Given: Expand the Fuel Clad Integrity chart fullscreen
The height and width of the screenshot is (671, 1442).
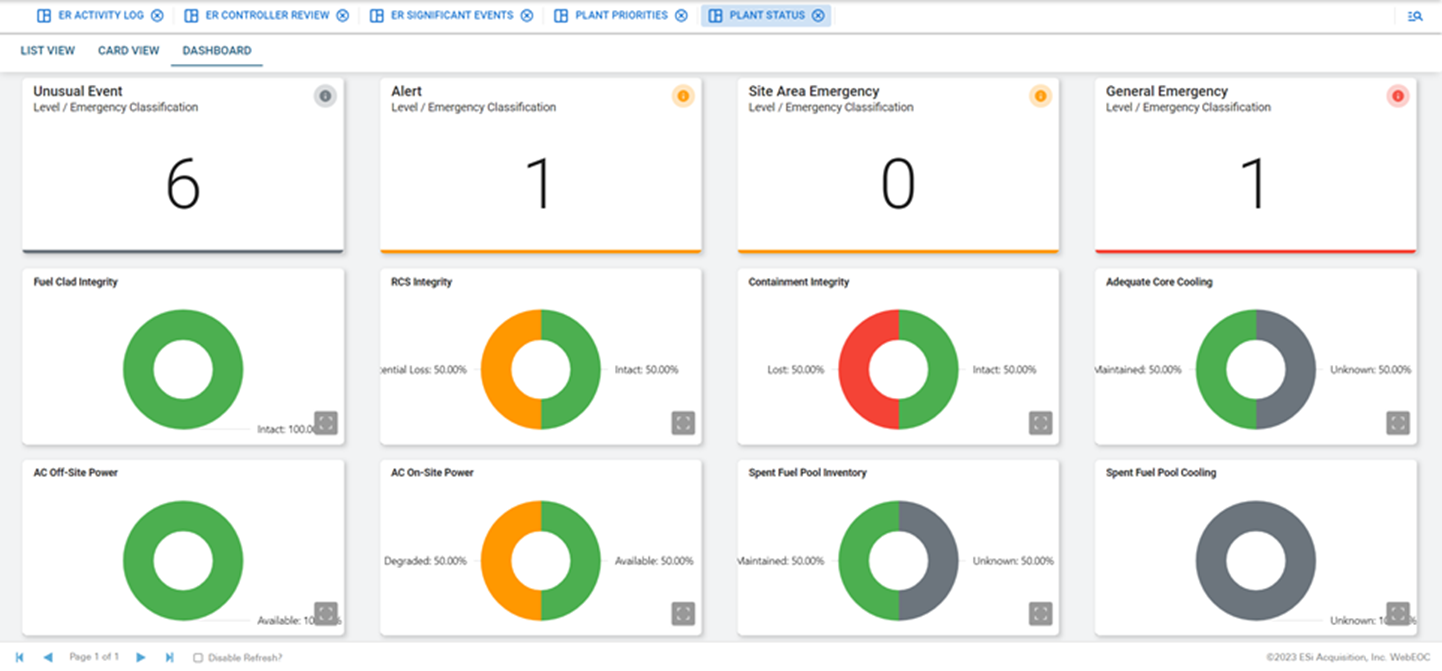Looking at the screenshot, I should click(325, 422).
